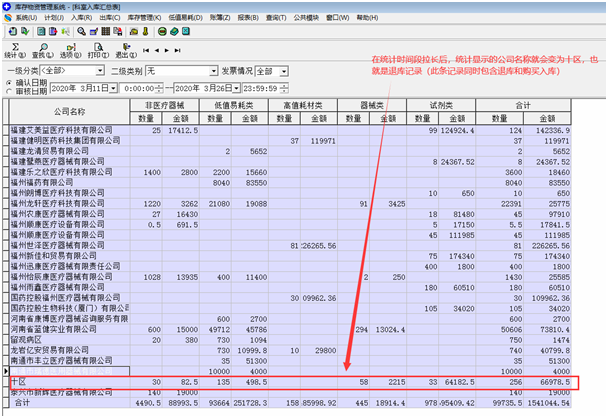608x418 pixels.
Task: Click the faded green sparkle document icon
Action: tap(66, 31)
